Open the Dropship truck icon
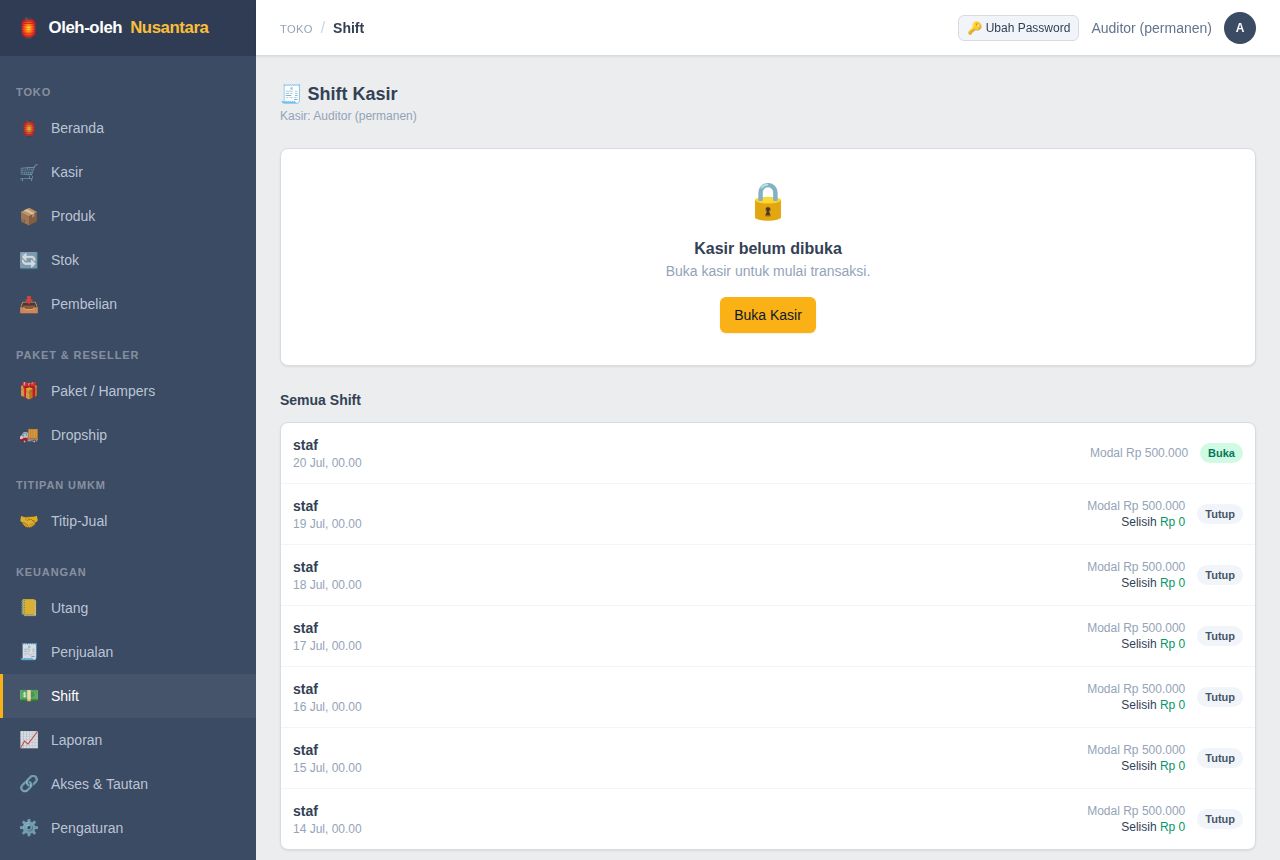Screen dimensions: 1280x860 (x=29, y=435)
